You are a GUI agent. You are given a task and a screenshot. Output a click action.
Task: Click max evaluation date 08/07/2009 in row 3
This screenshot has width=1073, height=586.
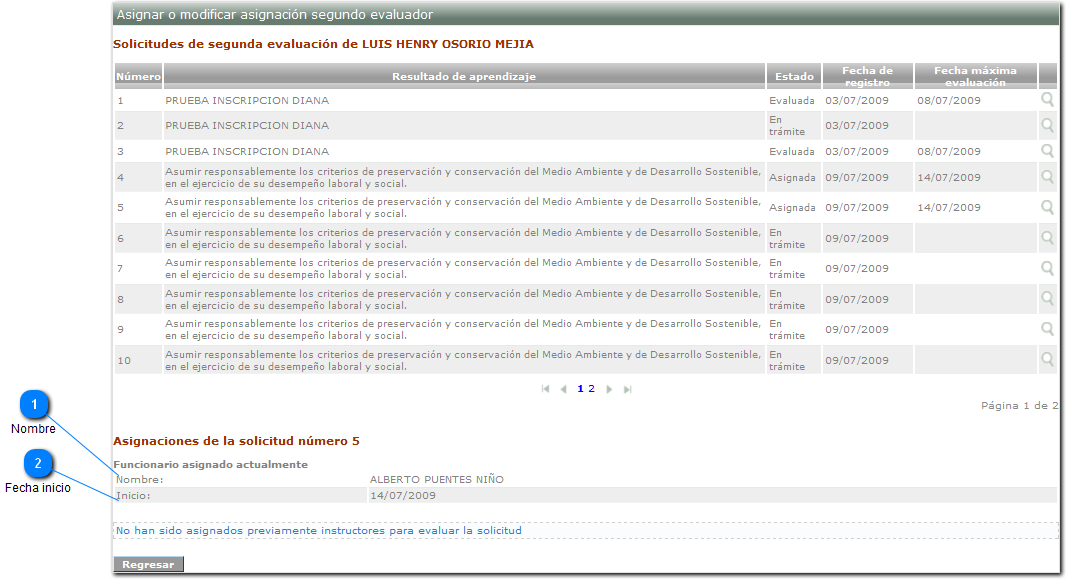tap(949, 151)
